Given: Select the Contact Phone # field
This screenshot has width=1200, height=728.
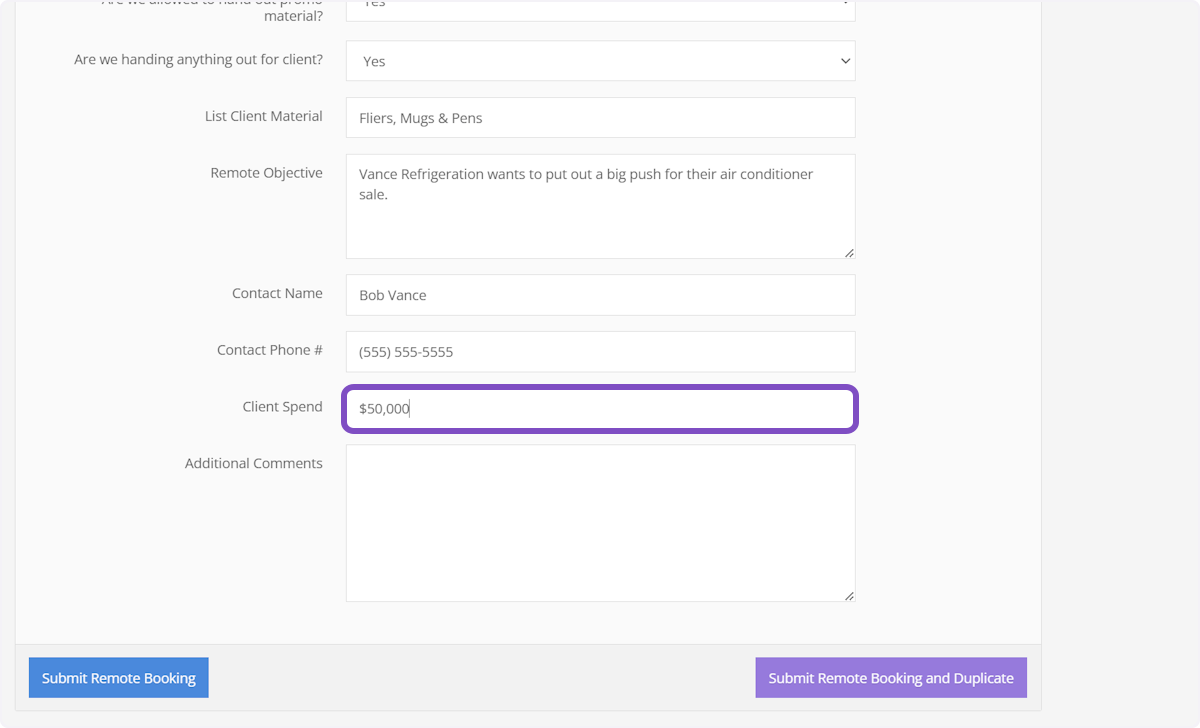Looking at the screenshot, I should coord(600,351).
